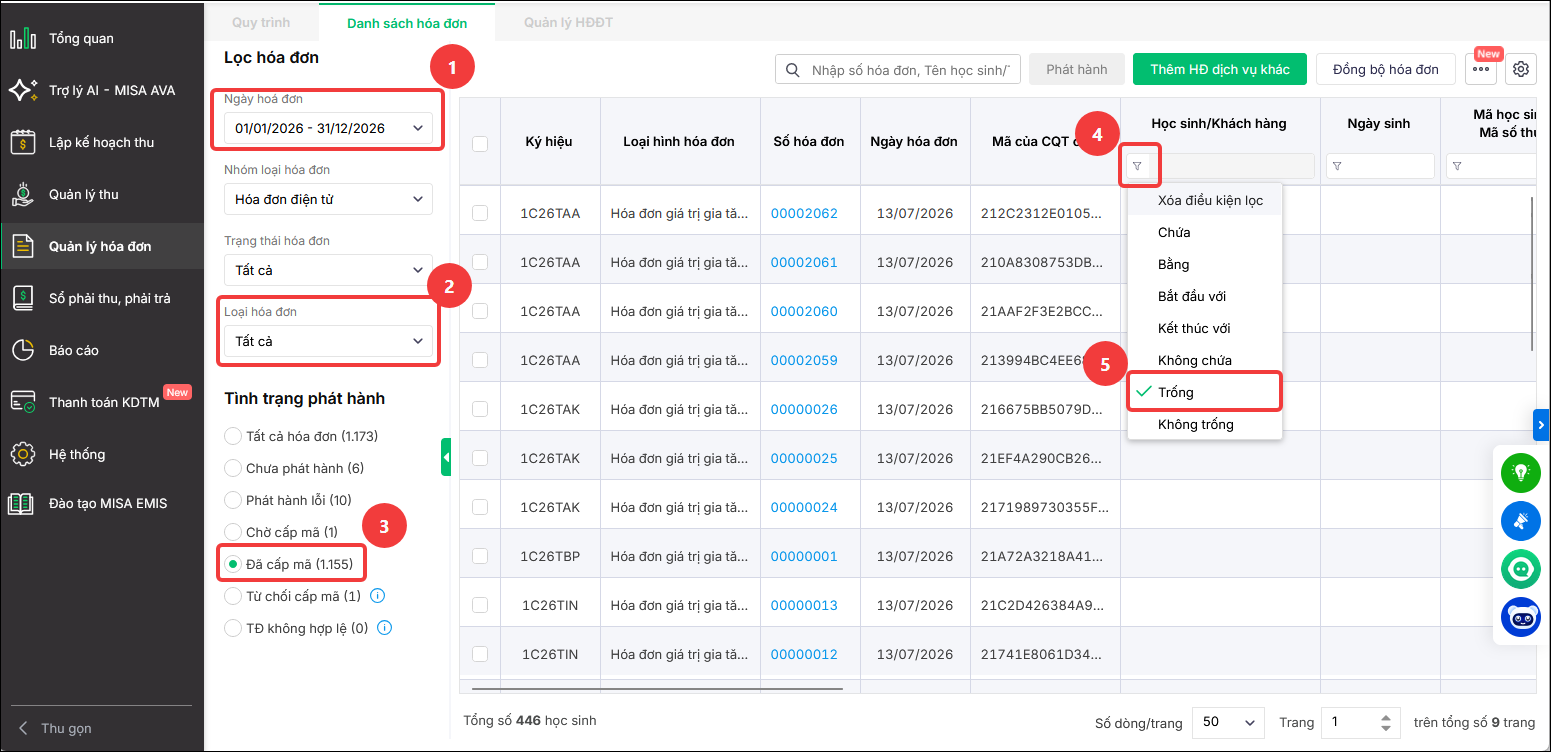Click the Phát hành button
The image size is (1551, 752).
1077,69
